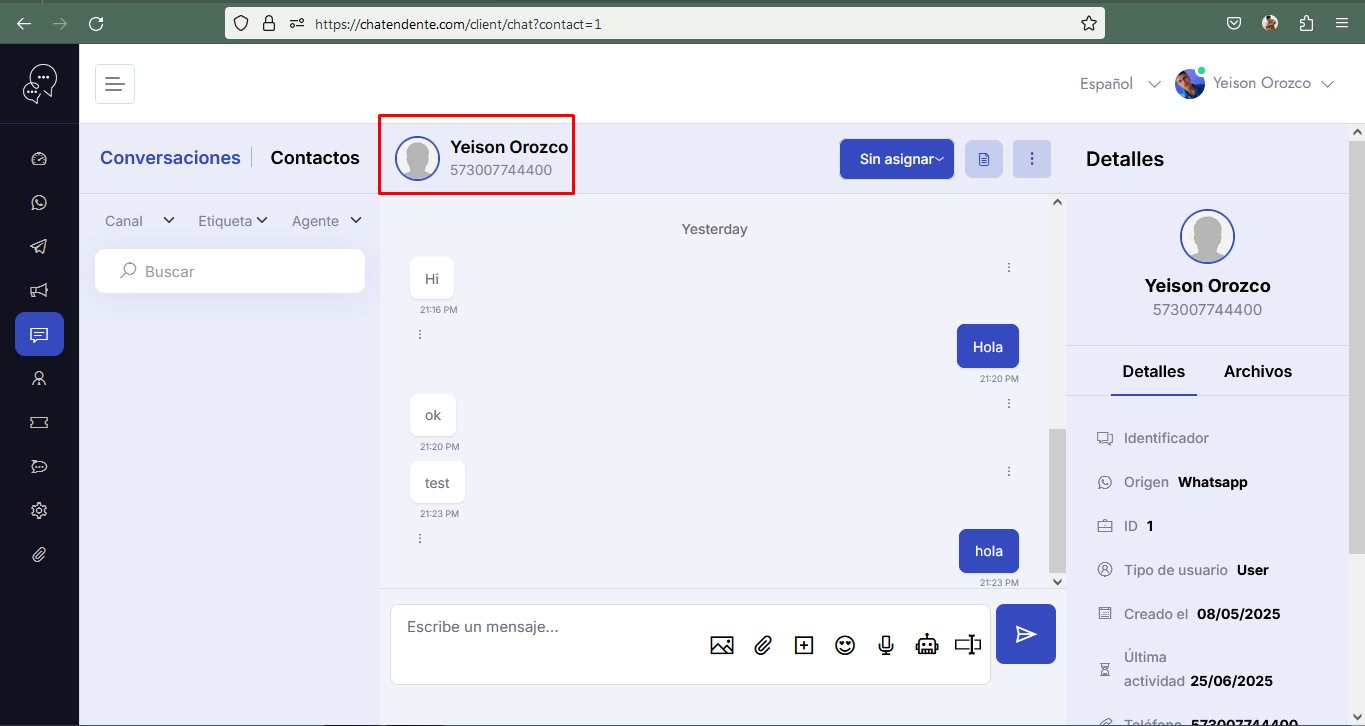Click the browser shield tracking protection icon
The image size is (1365, 726).
[x=240, y=23]
